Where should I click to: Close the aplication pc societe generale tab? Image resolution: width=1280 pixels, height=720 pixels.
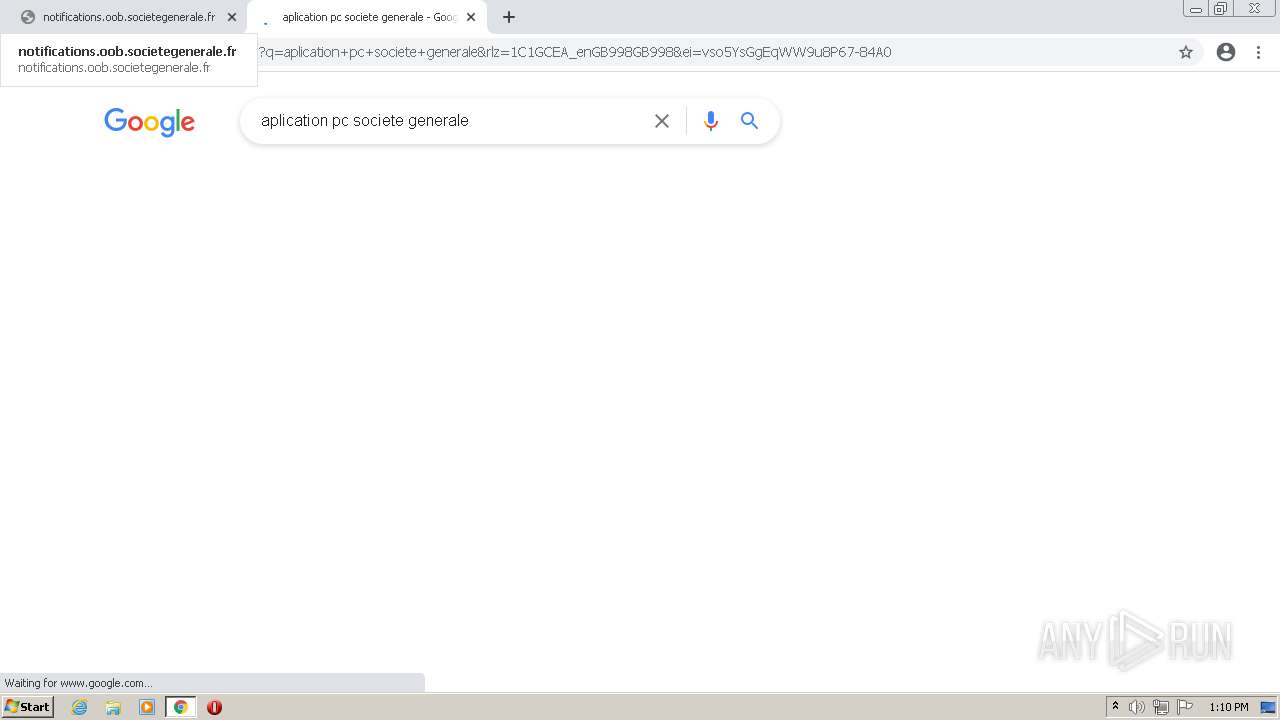point(471,17)
